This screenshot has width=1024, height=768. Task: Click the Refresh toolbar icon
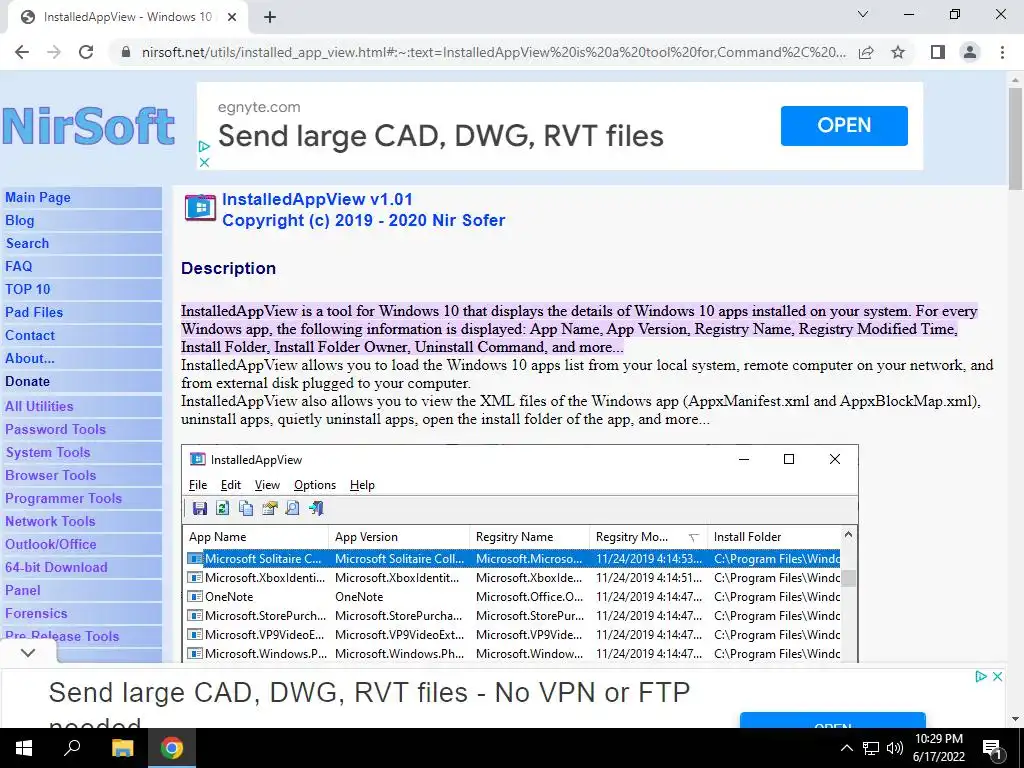click(x=223, y=508)
